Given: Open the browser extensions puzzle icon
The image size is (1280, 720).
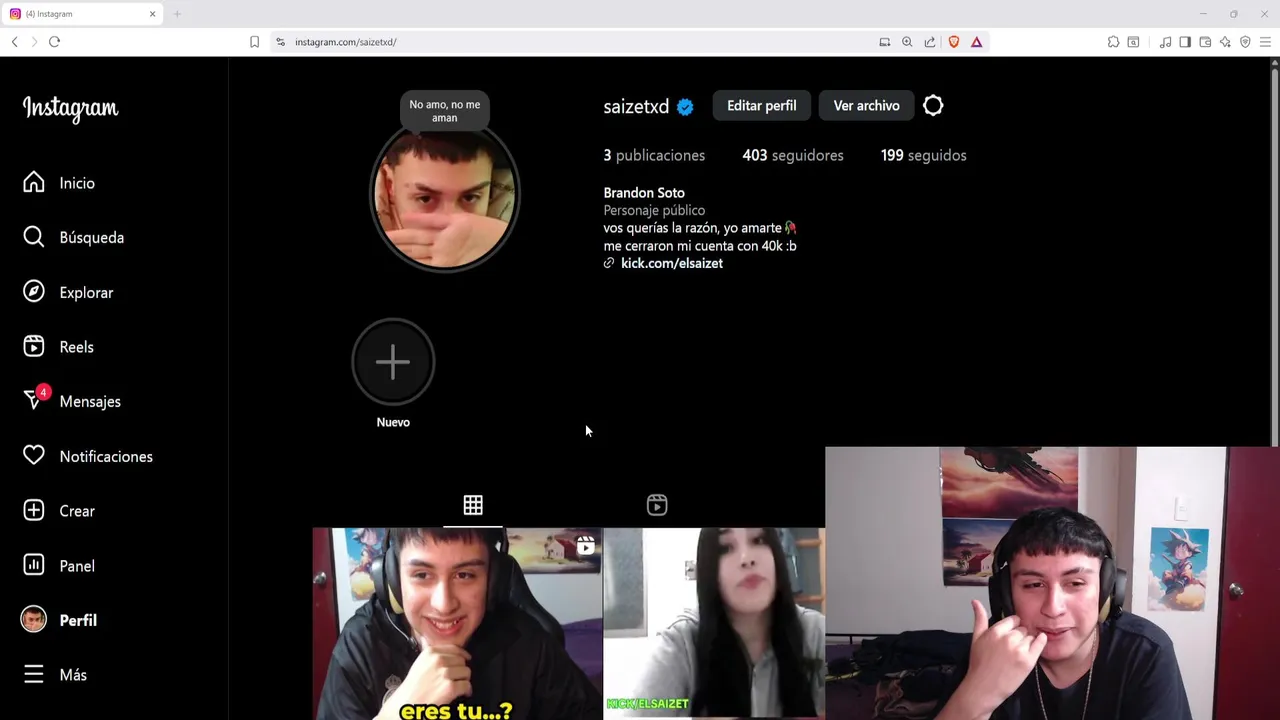Looking at the screenshot, I should tap(1113, 42).
